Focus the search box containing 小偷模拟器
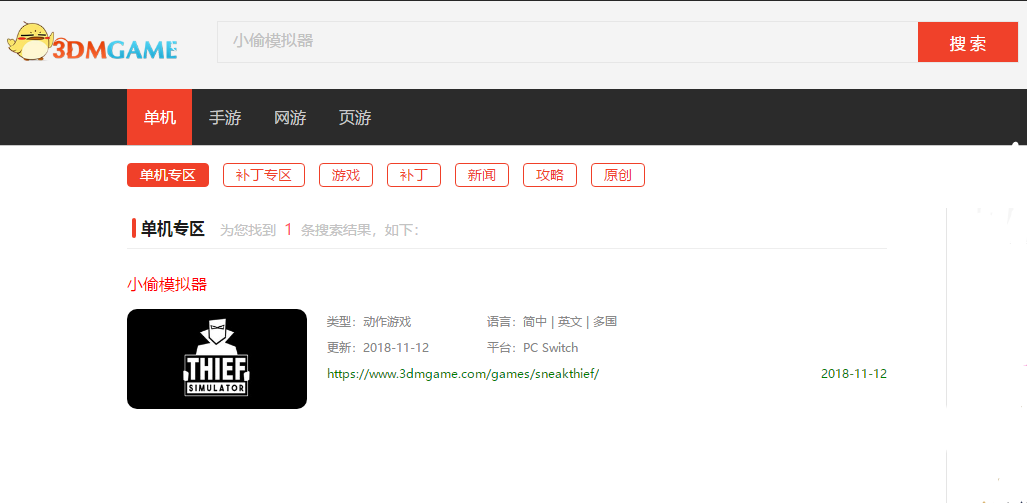Viewport: 1027px width, 503px height. point(567,42)
